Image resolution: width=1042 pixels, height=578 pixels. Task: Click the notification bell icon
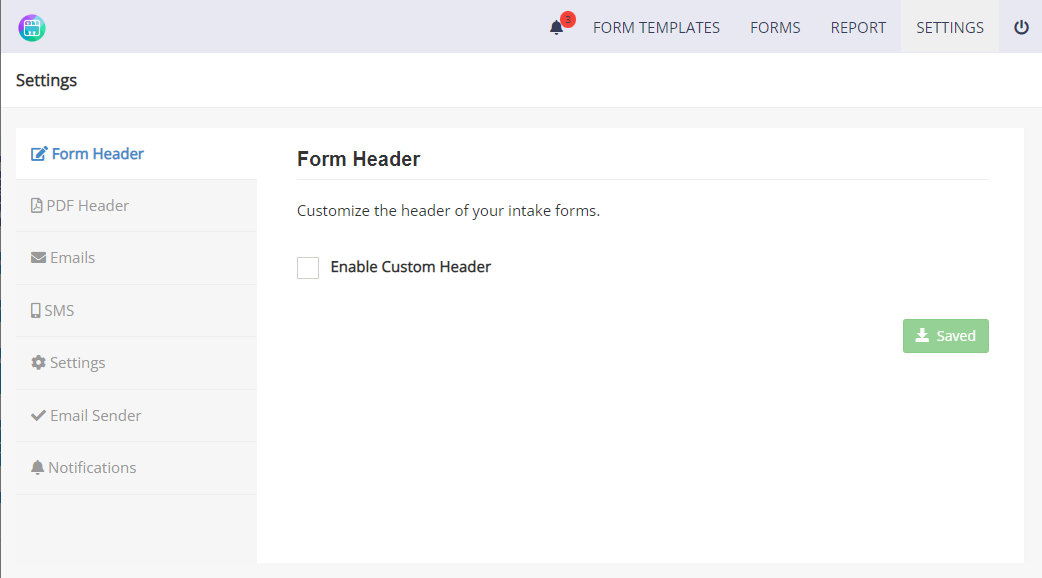[556, 28]
